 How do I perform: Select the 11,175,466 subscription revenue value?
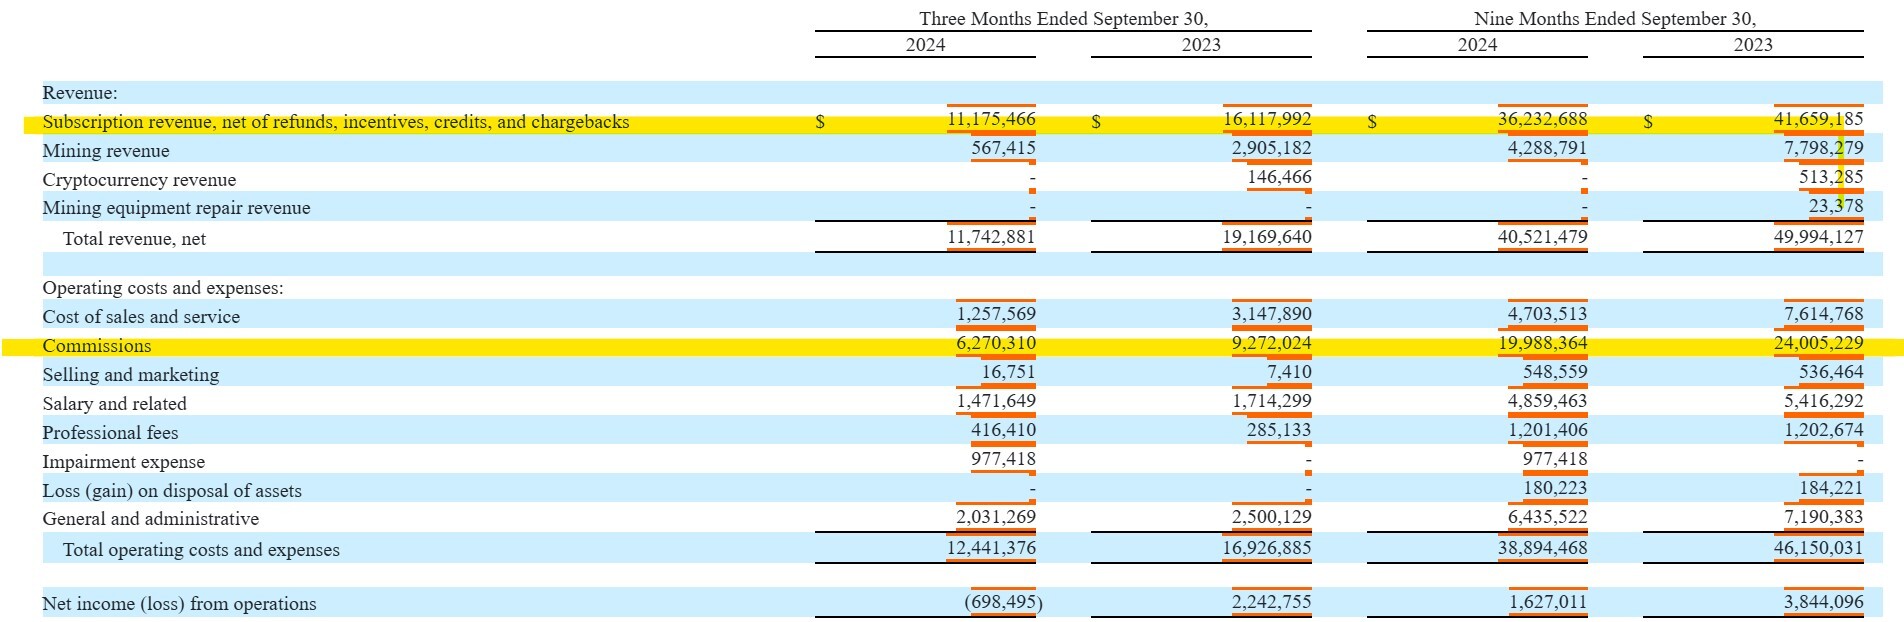click(991, 120)
